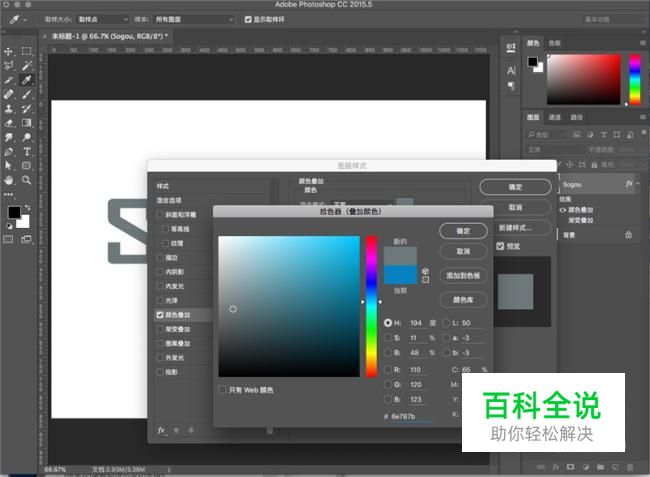Collapse Sogou layer effects arrow
The width and height of the screenshot is (650, 477).
click(x=638, y=183)
